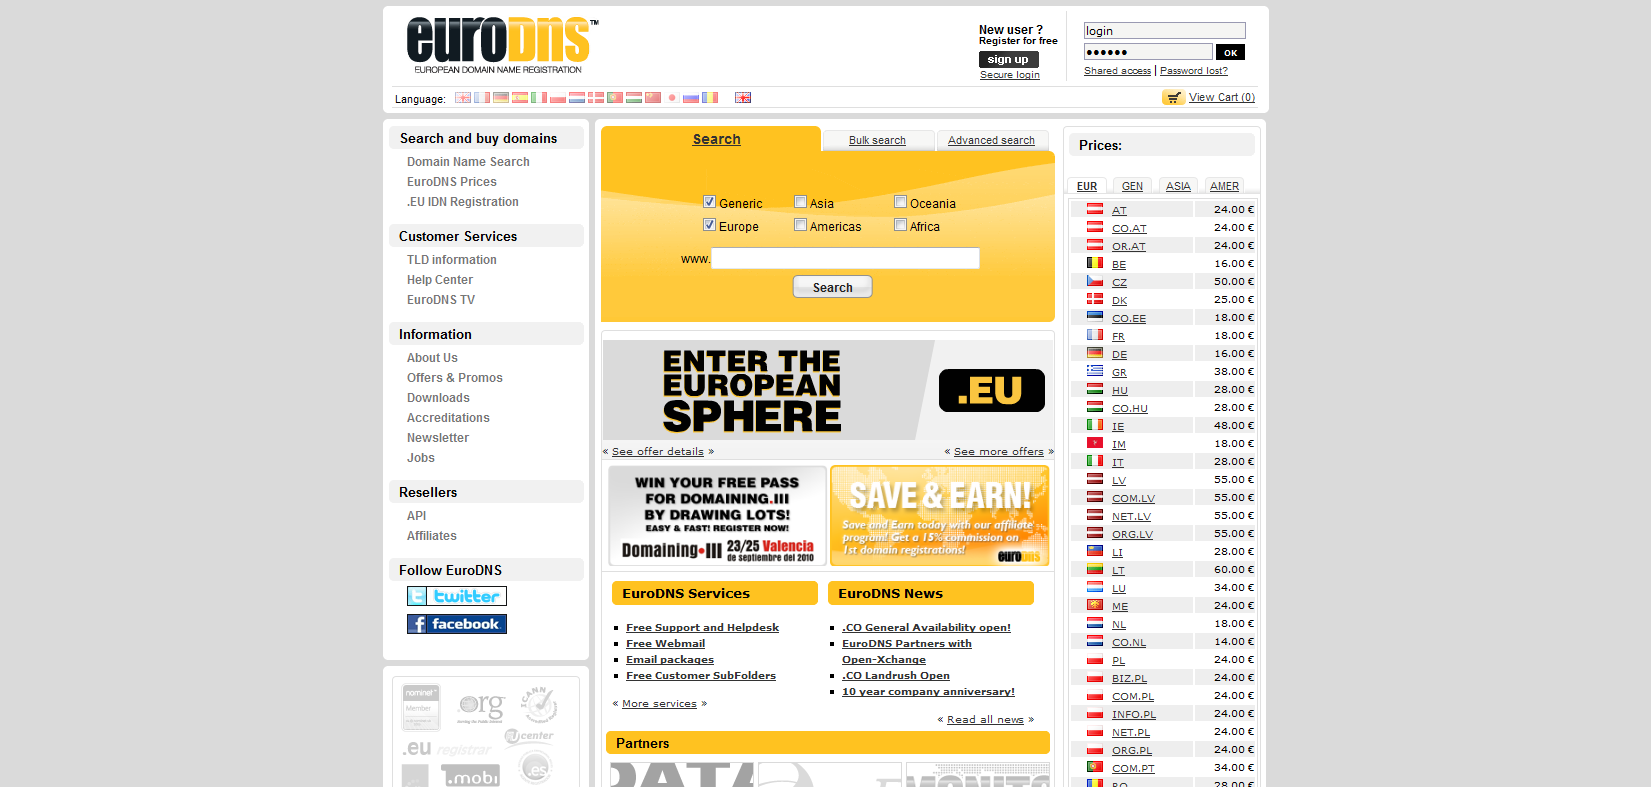This screenshot has width=1651, height=787.
Task: Click the EuroDNS logo
Action: pyautogui.click(x=502, y=45)
